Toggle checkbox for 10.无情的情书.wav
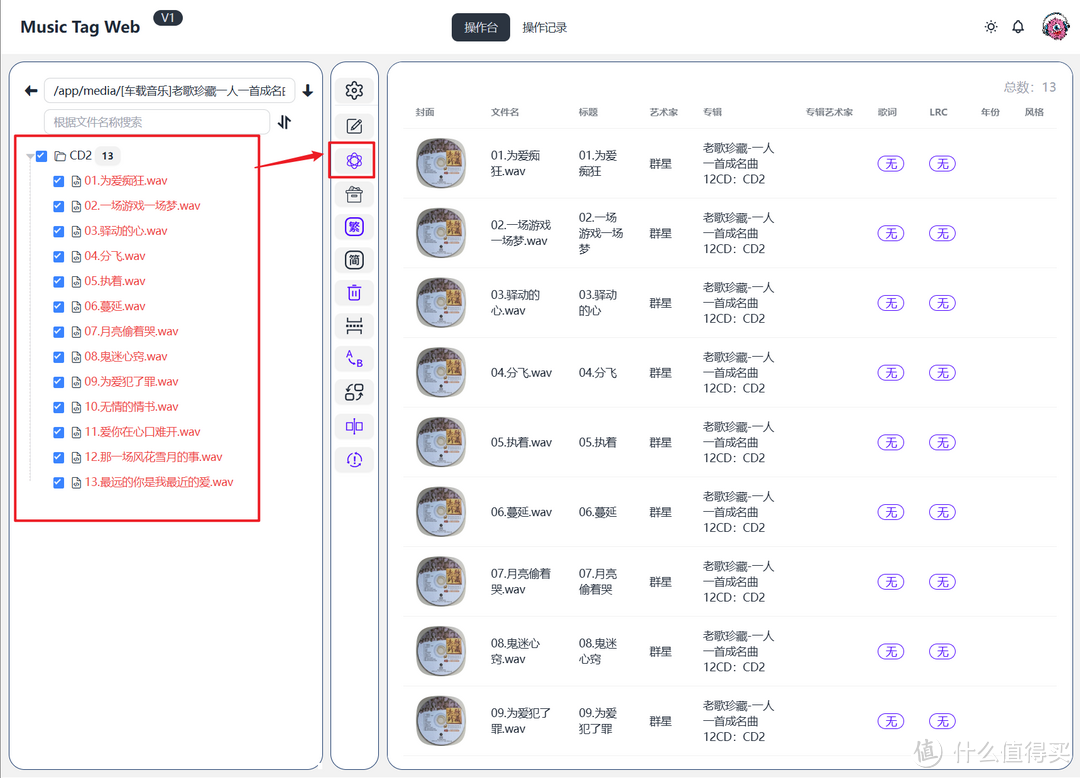Image resolution: width=1080 pixels, height=778 pixels. [58, 407]
